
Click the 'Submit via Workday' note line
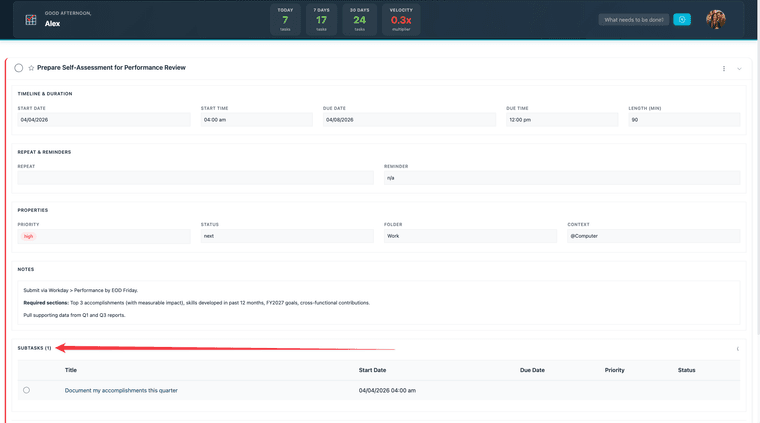pos(80,290)
